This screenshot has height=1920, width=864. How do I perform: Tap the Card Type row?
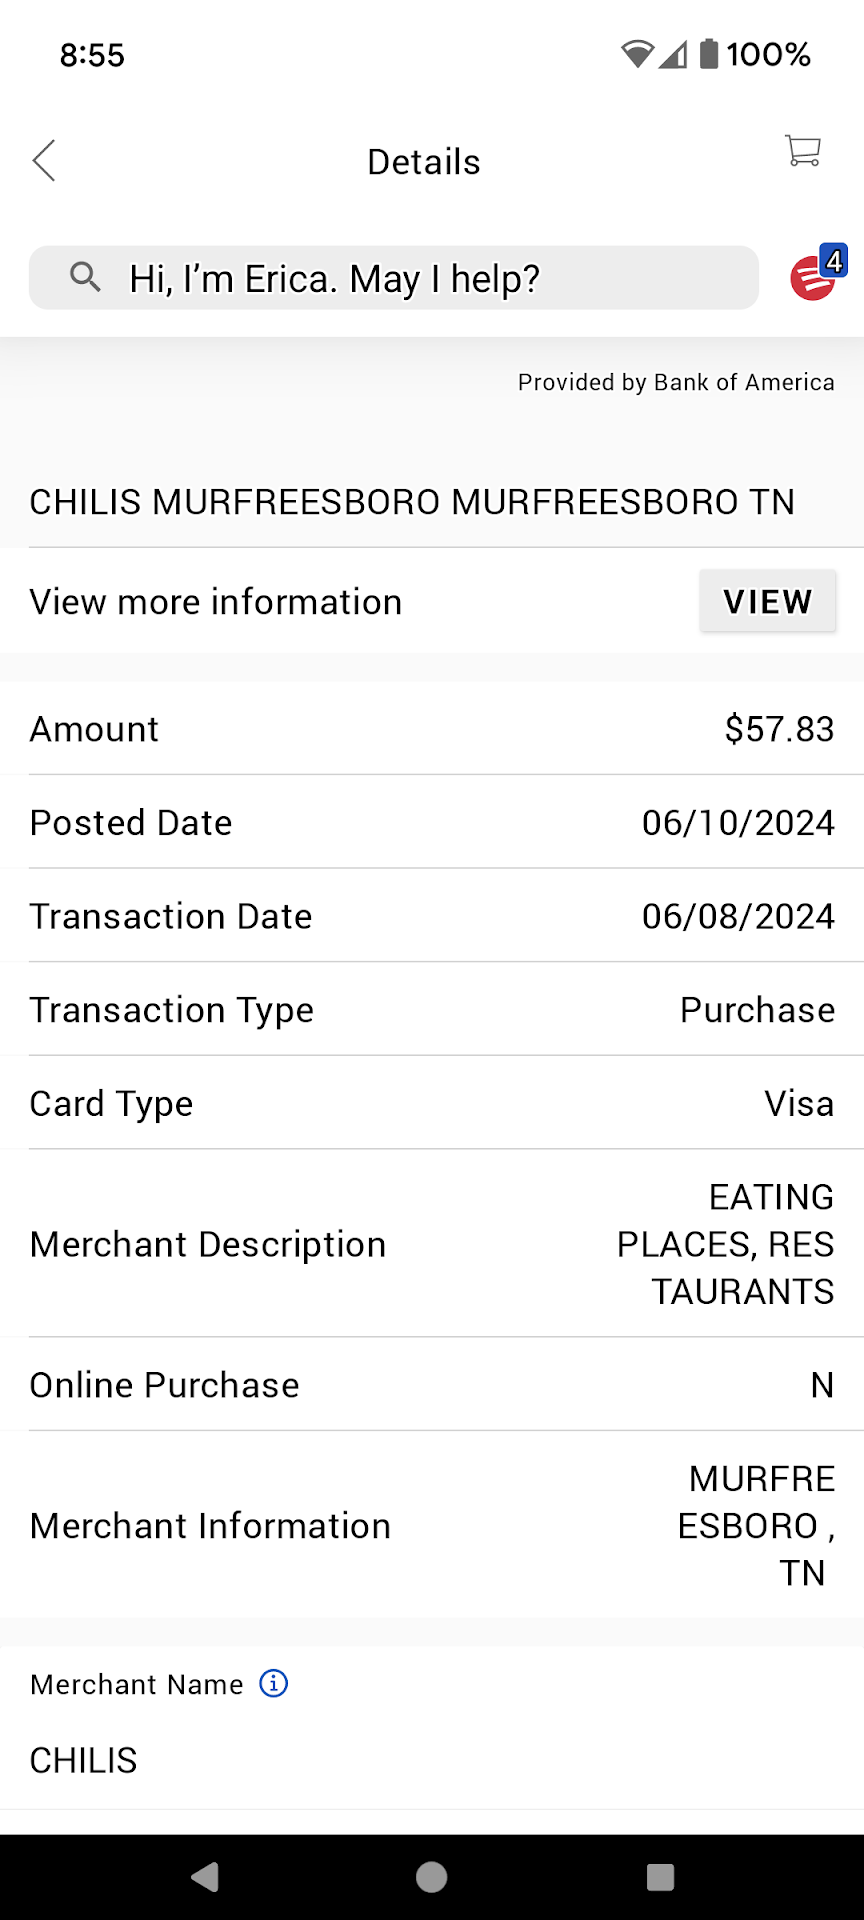point(432,1104)
